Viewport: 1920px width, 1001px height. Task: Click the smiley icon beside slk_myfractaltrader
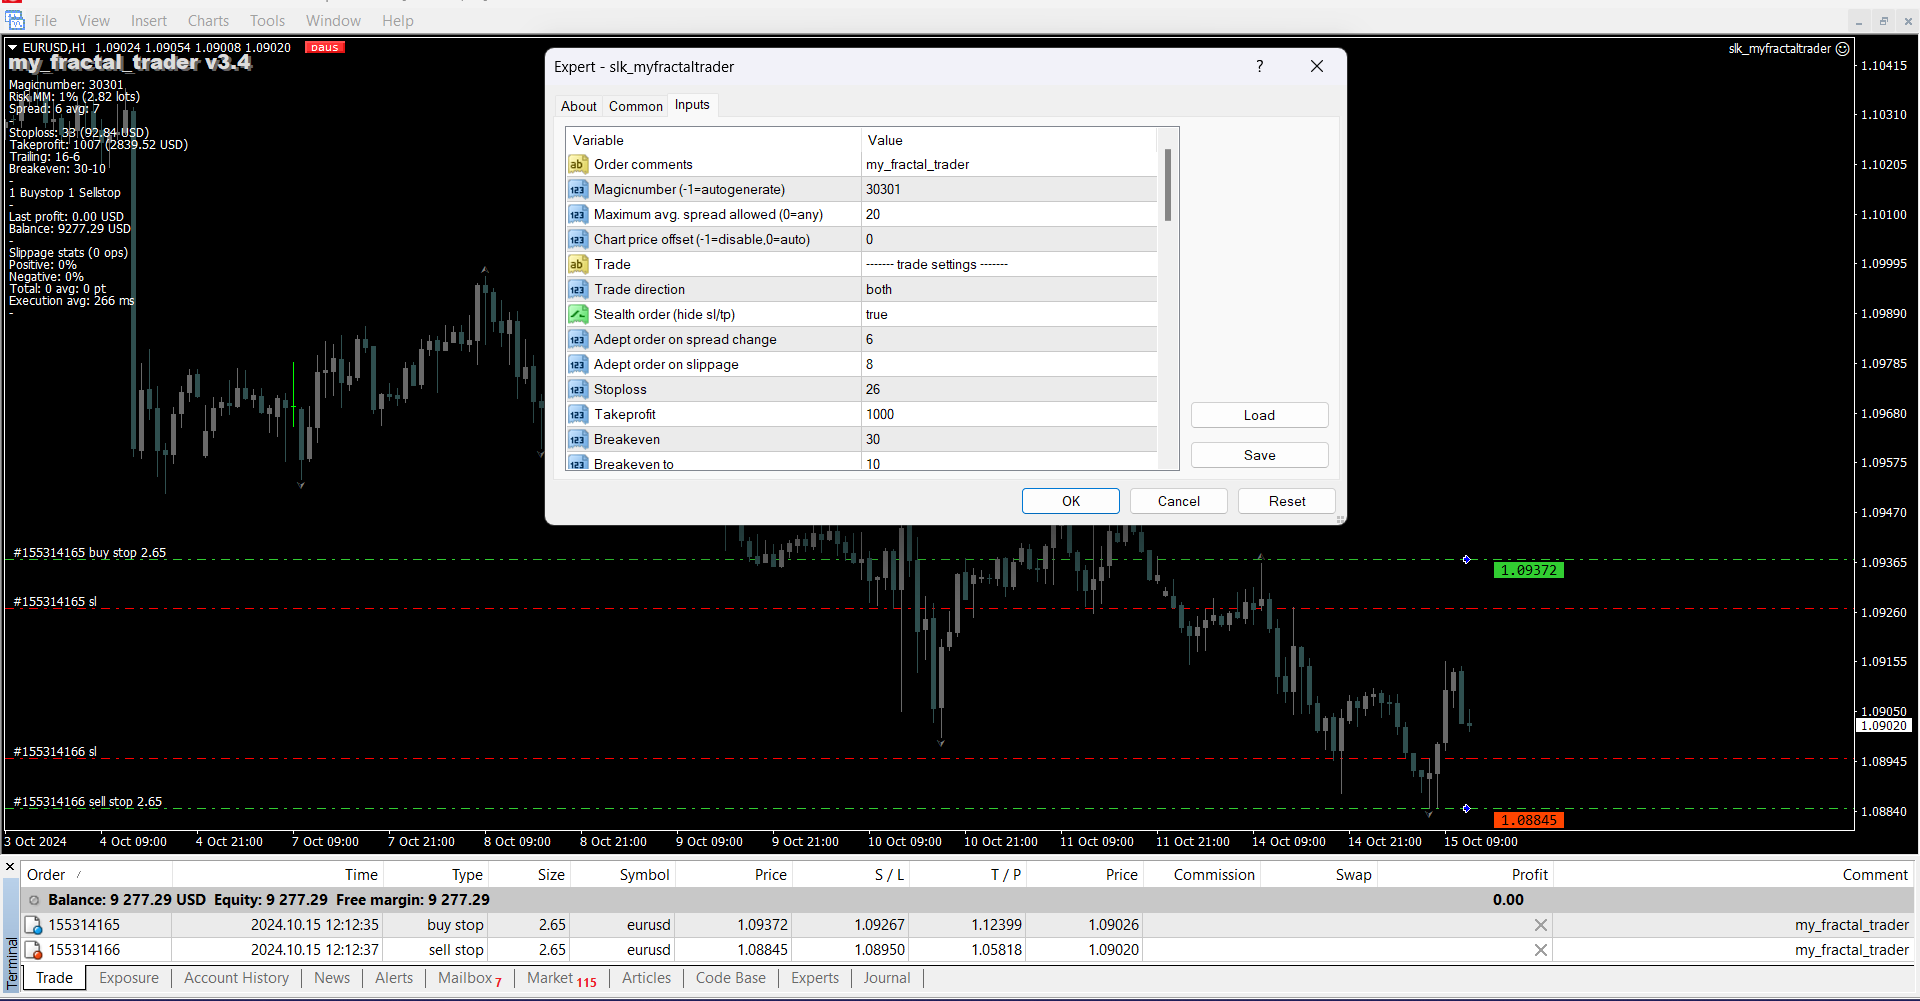click(x=1843, y=48)
